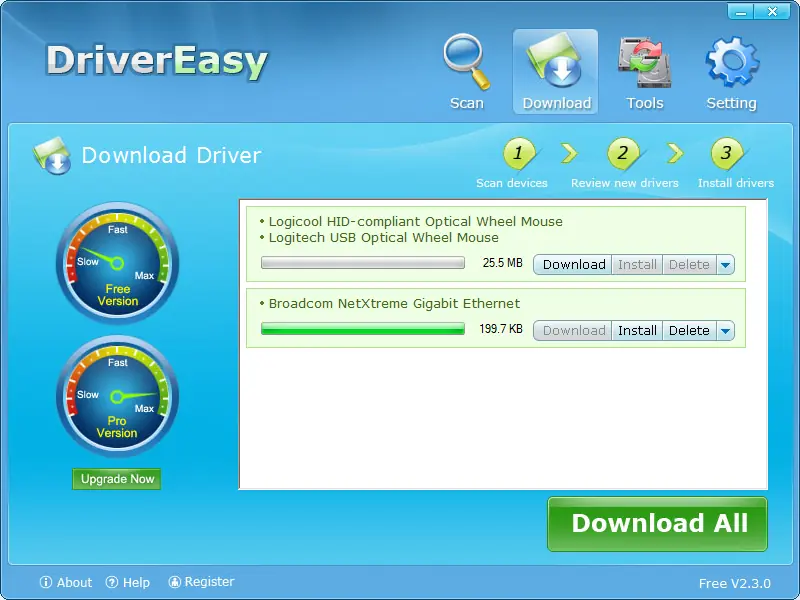Click the DriverEasy logo
Screen dimensions: 800x600
pyautogui.click(x=157, y=62)
